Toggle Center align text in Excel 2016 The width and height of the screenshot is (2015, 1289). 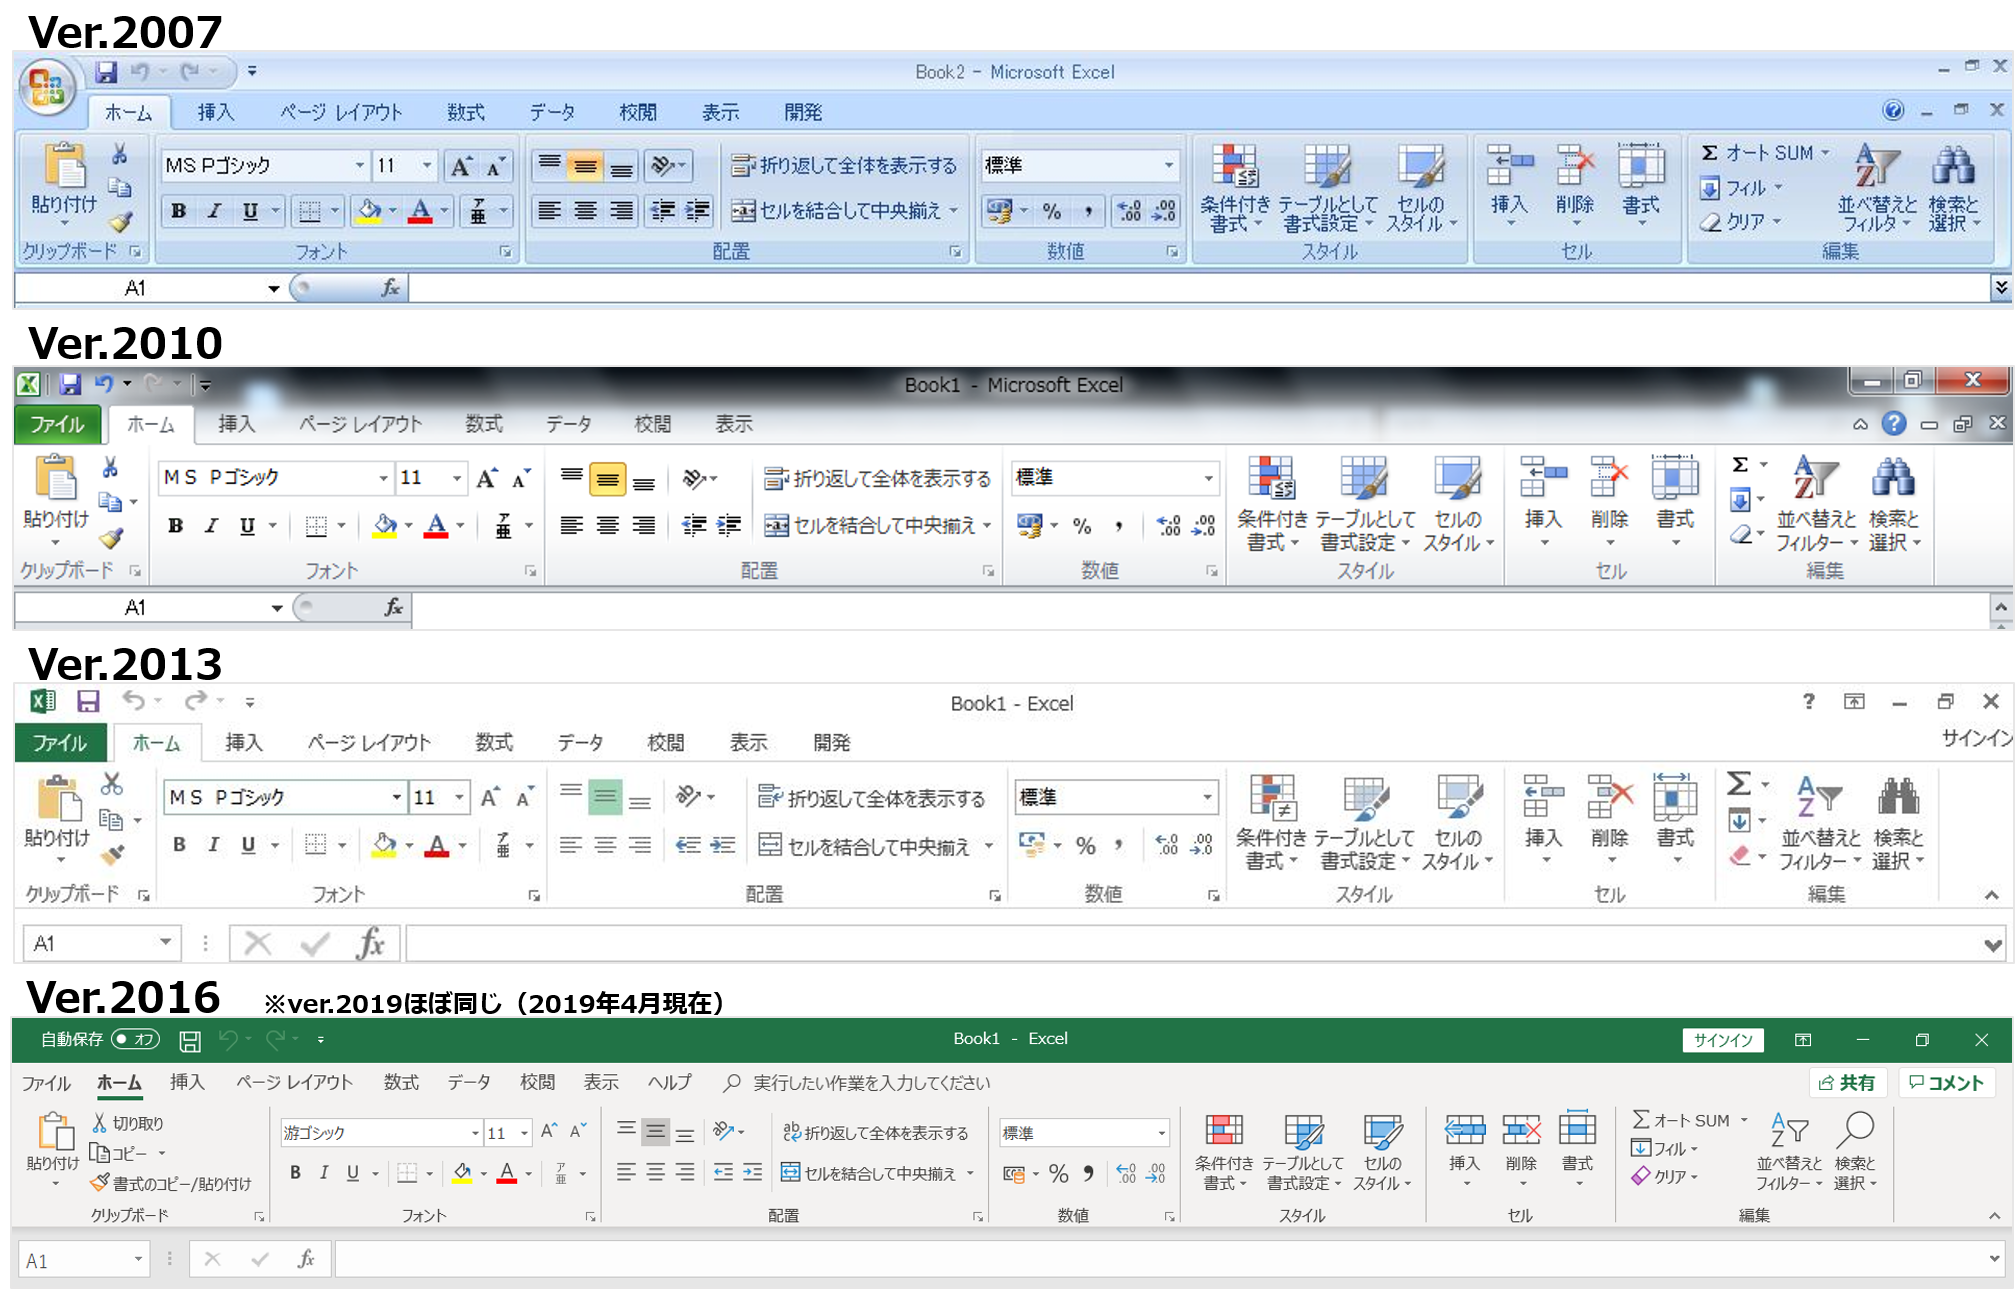click(x=655, y=1172)
